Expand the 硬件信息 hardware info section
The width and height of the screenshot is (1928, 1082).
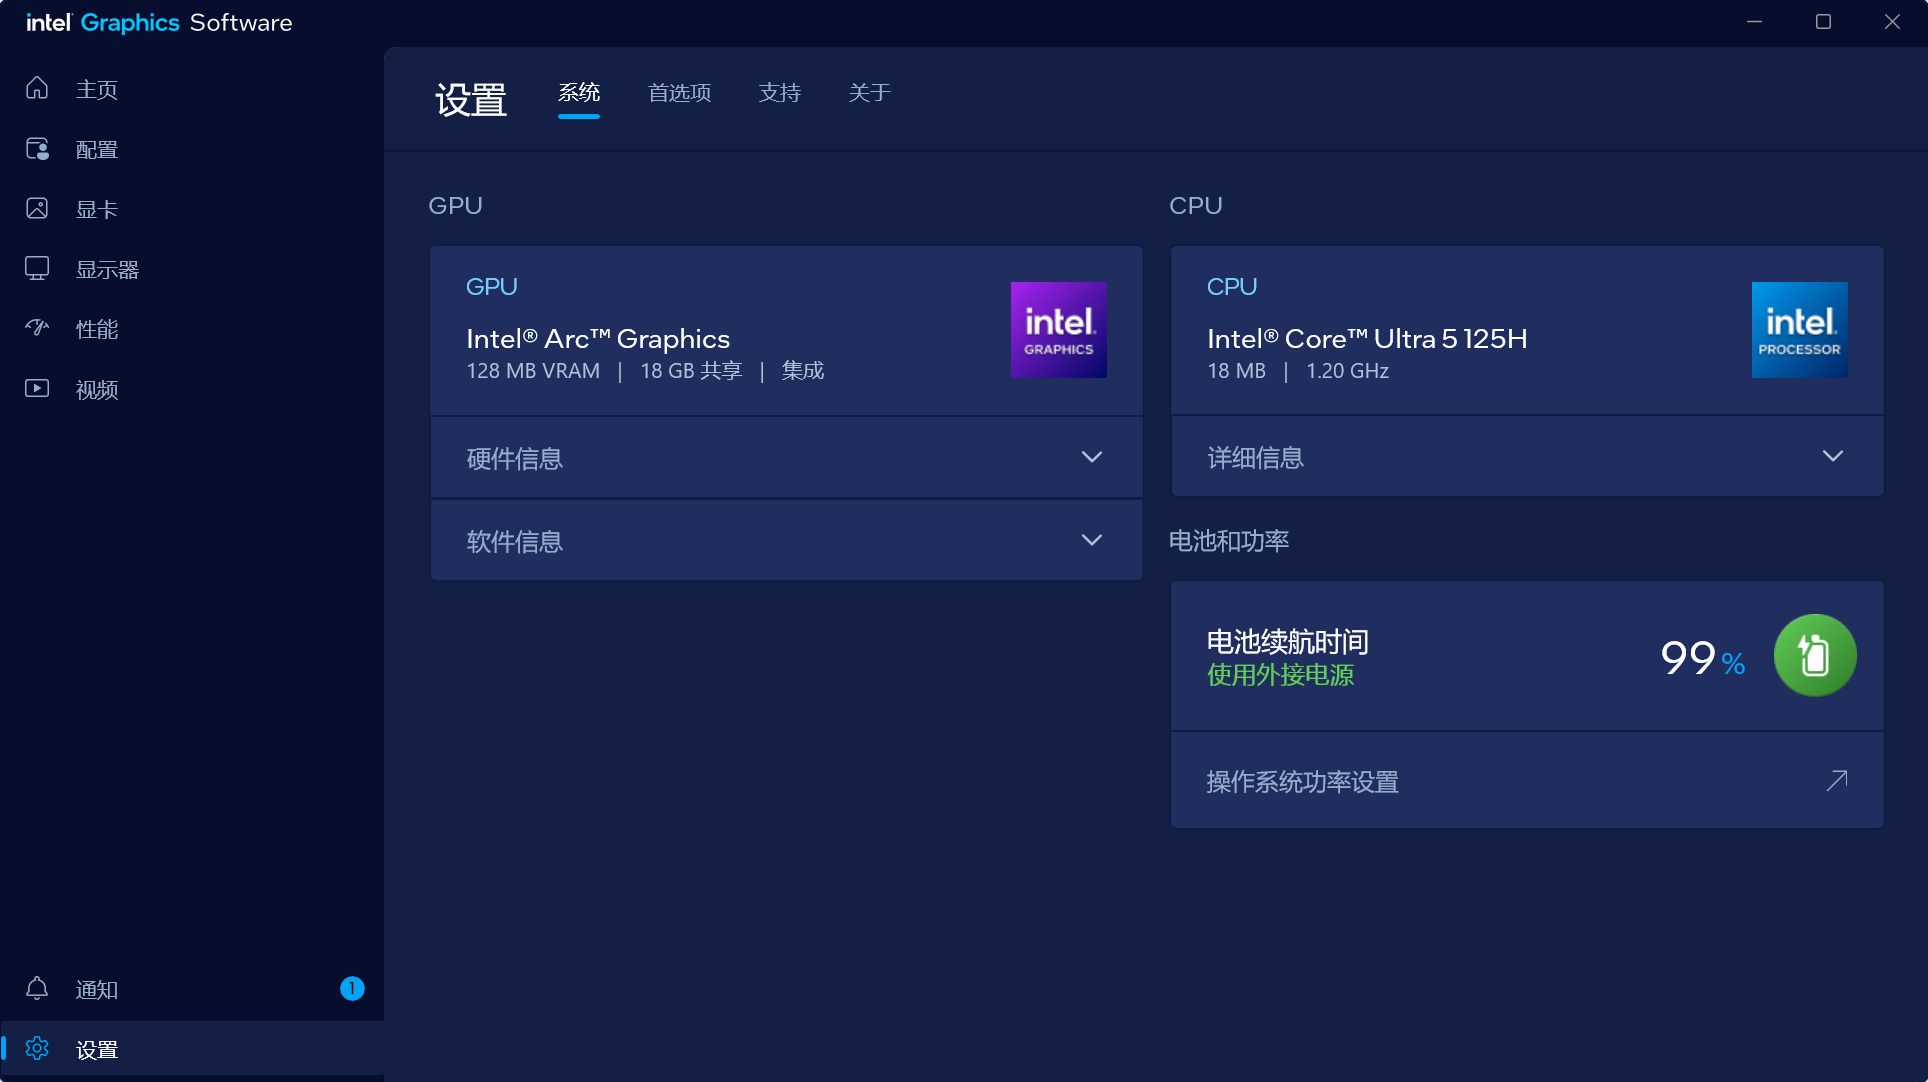click(x=786, y=458)
